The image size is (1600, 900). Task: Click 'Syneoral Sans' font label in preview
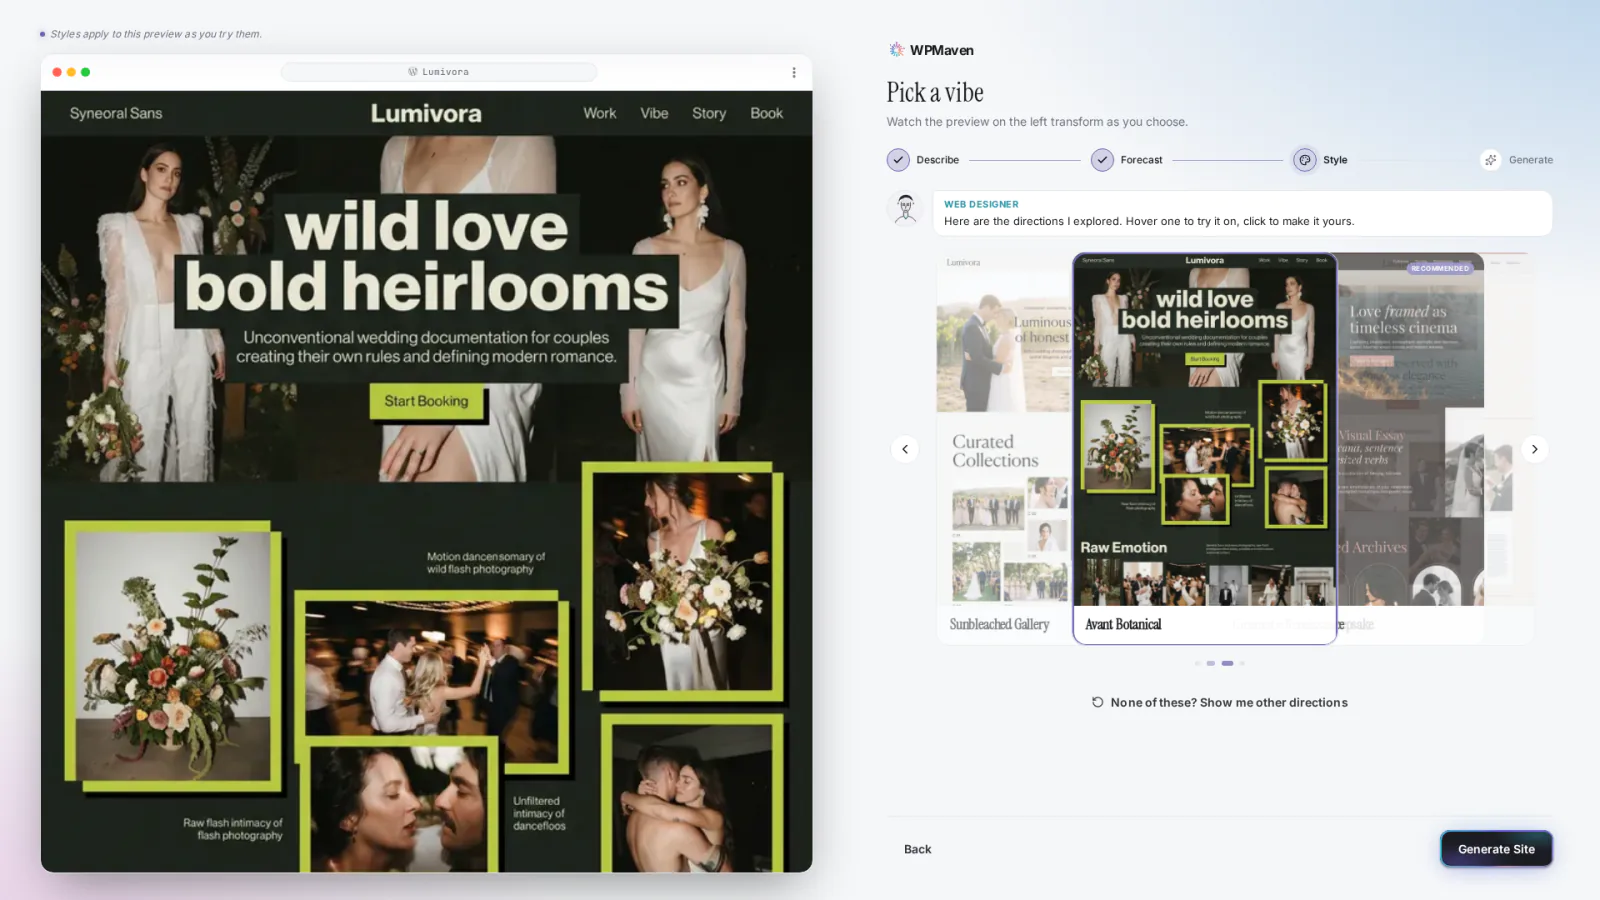click(x=116, y=113)
